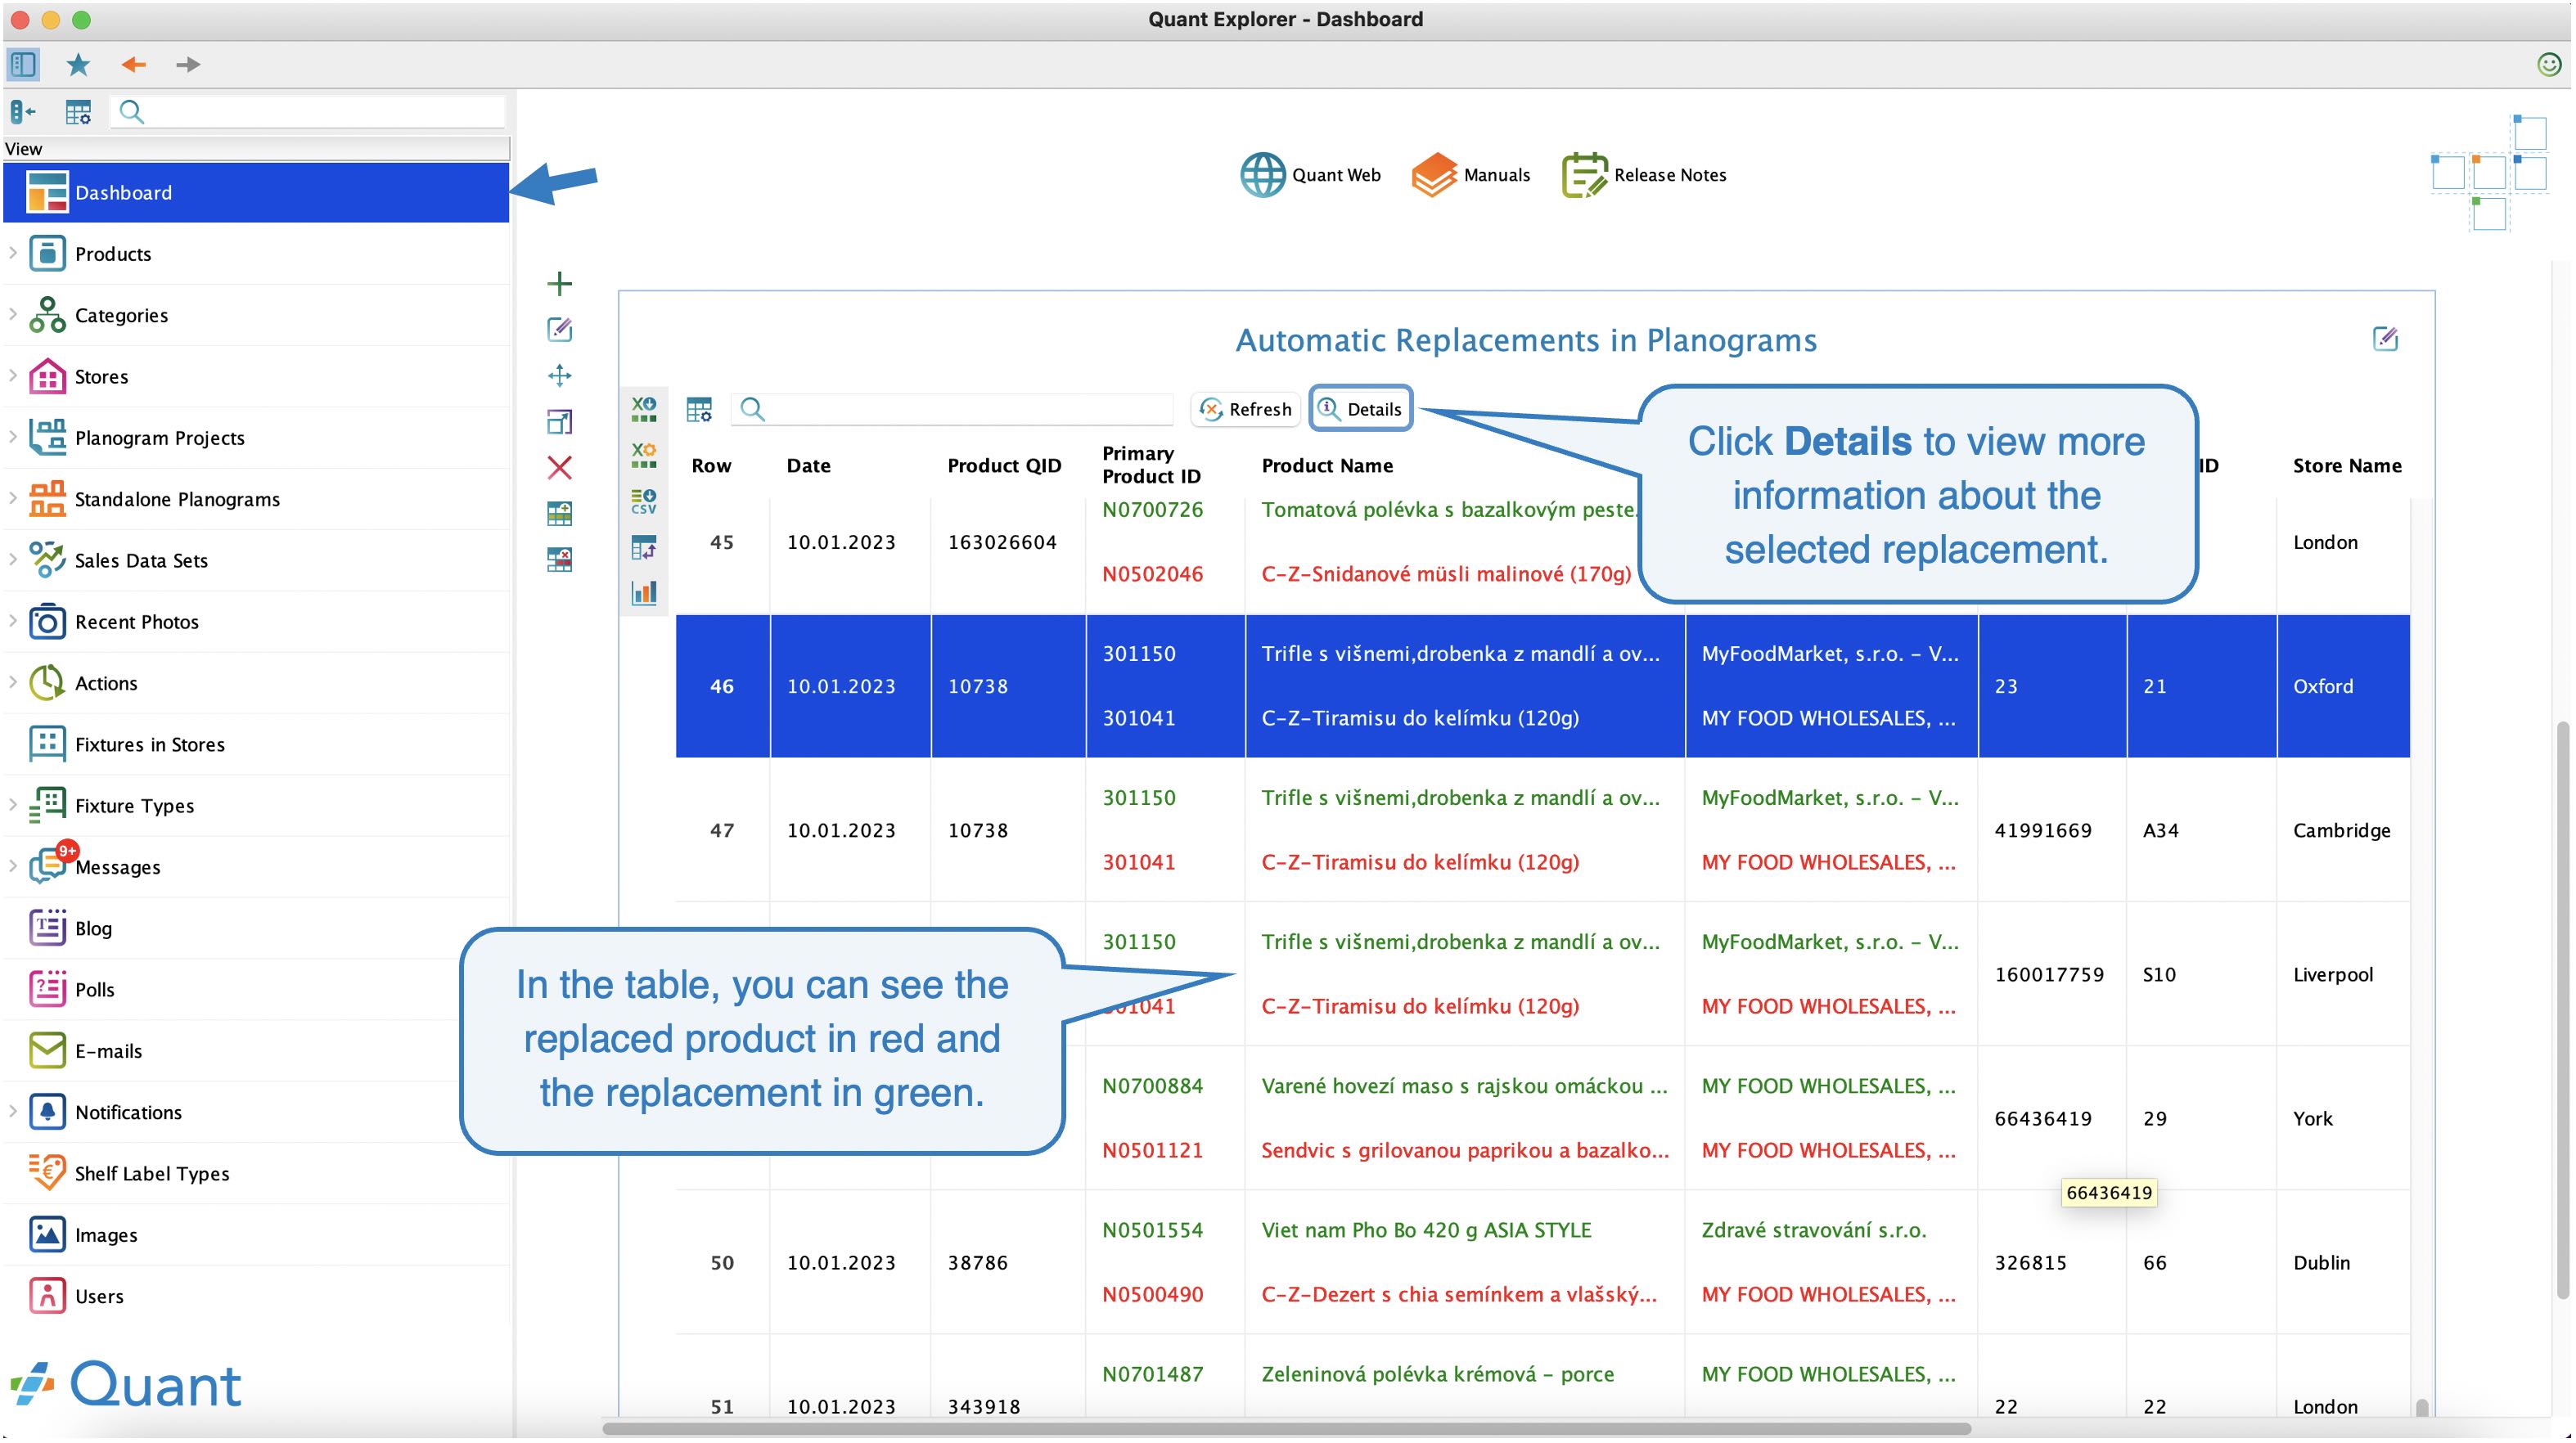Open Release Notes link

point(1644,175)
